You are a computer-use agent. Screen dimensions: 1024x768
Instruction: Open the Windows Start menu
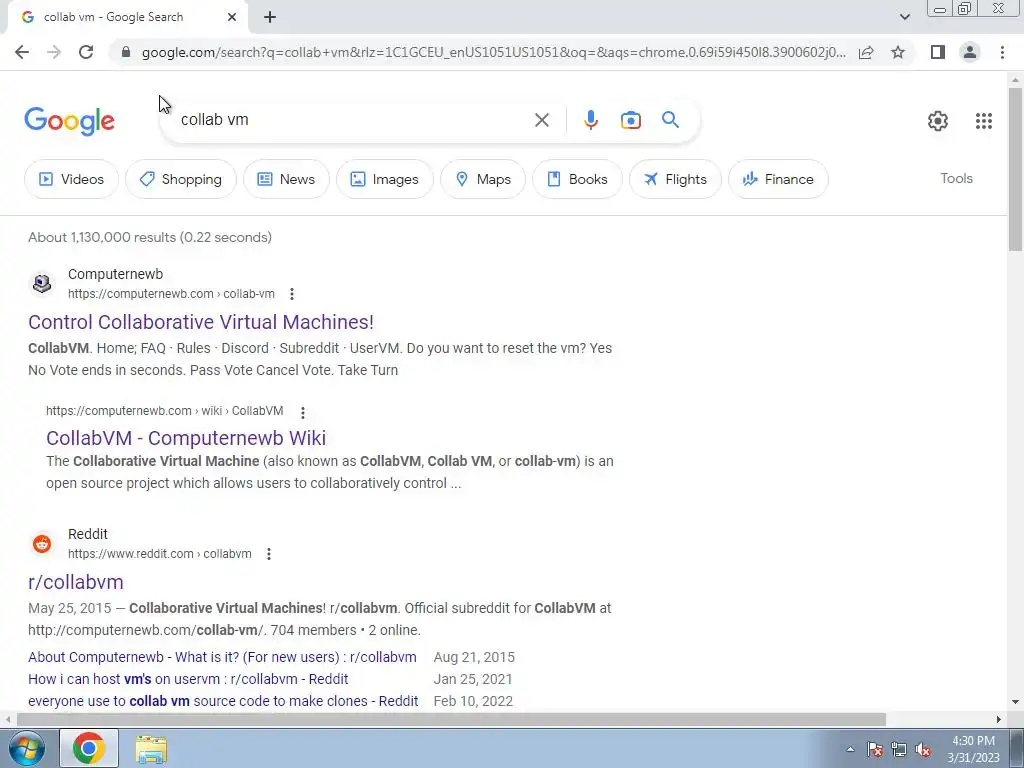(x=25, y=748)
